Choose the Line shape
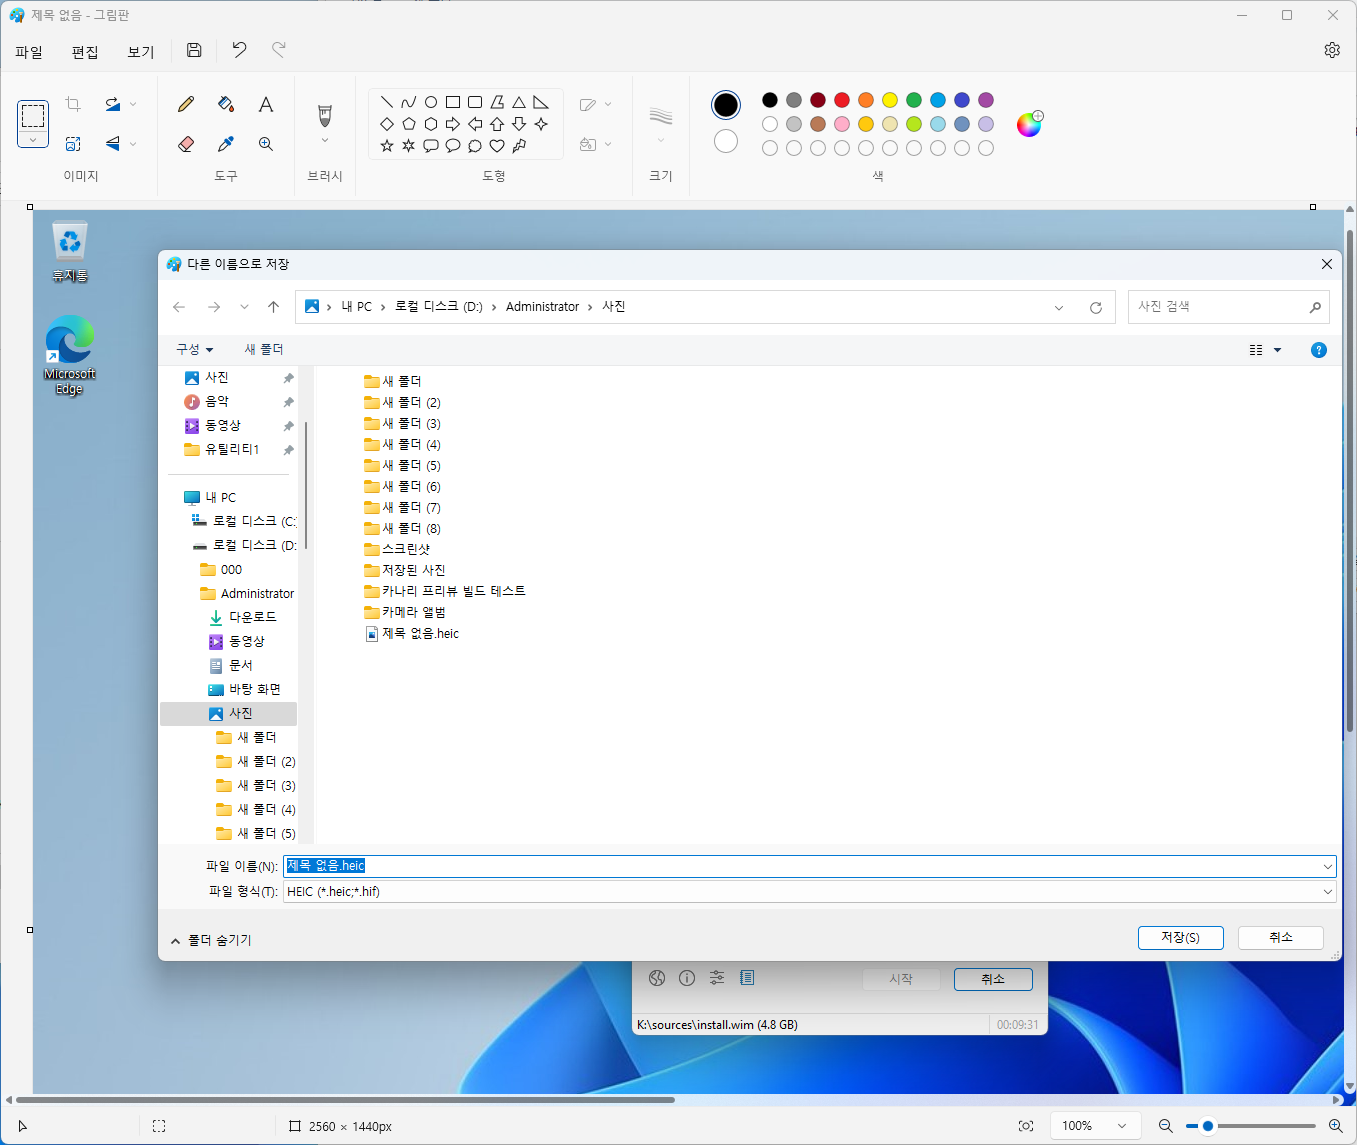1357x1145 pixels. click(387, 102)
